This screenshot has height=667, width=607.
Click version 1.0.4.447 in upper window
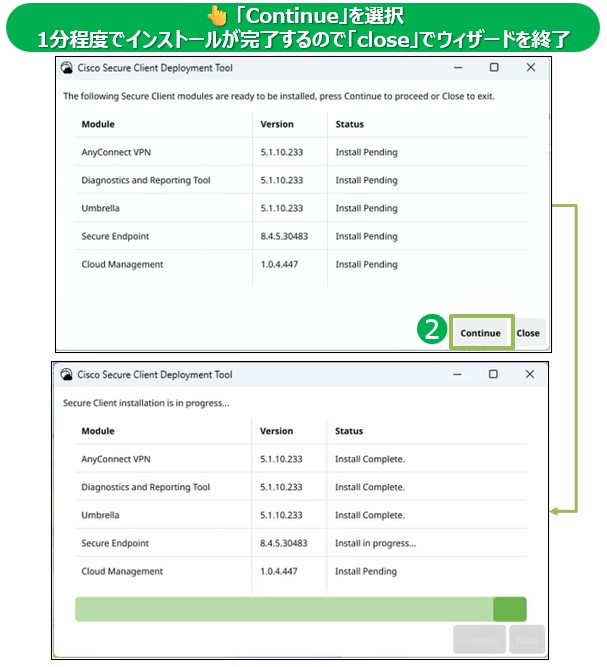(279, 265)
